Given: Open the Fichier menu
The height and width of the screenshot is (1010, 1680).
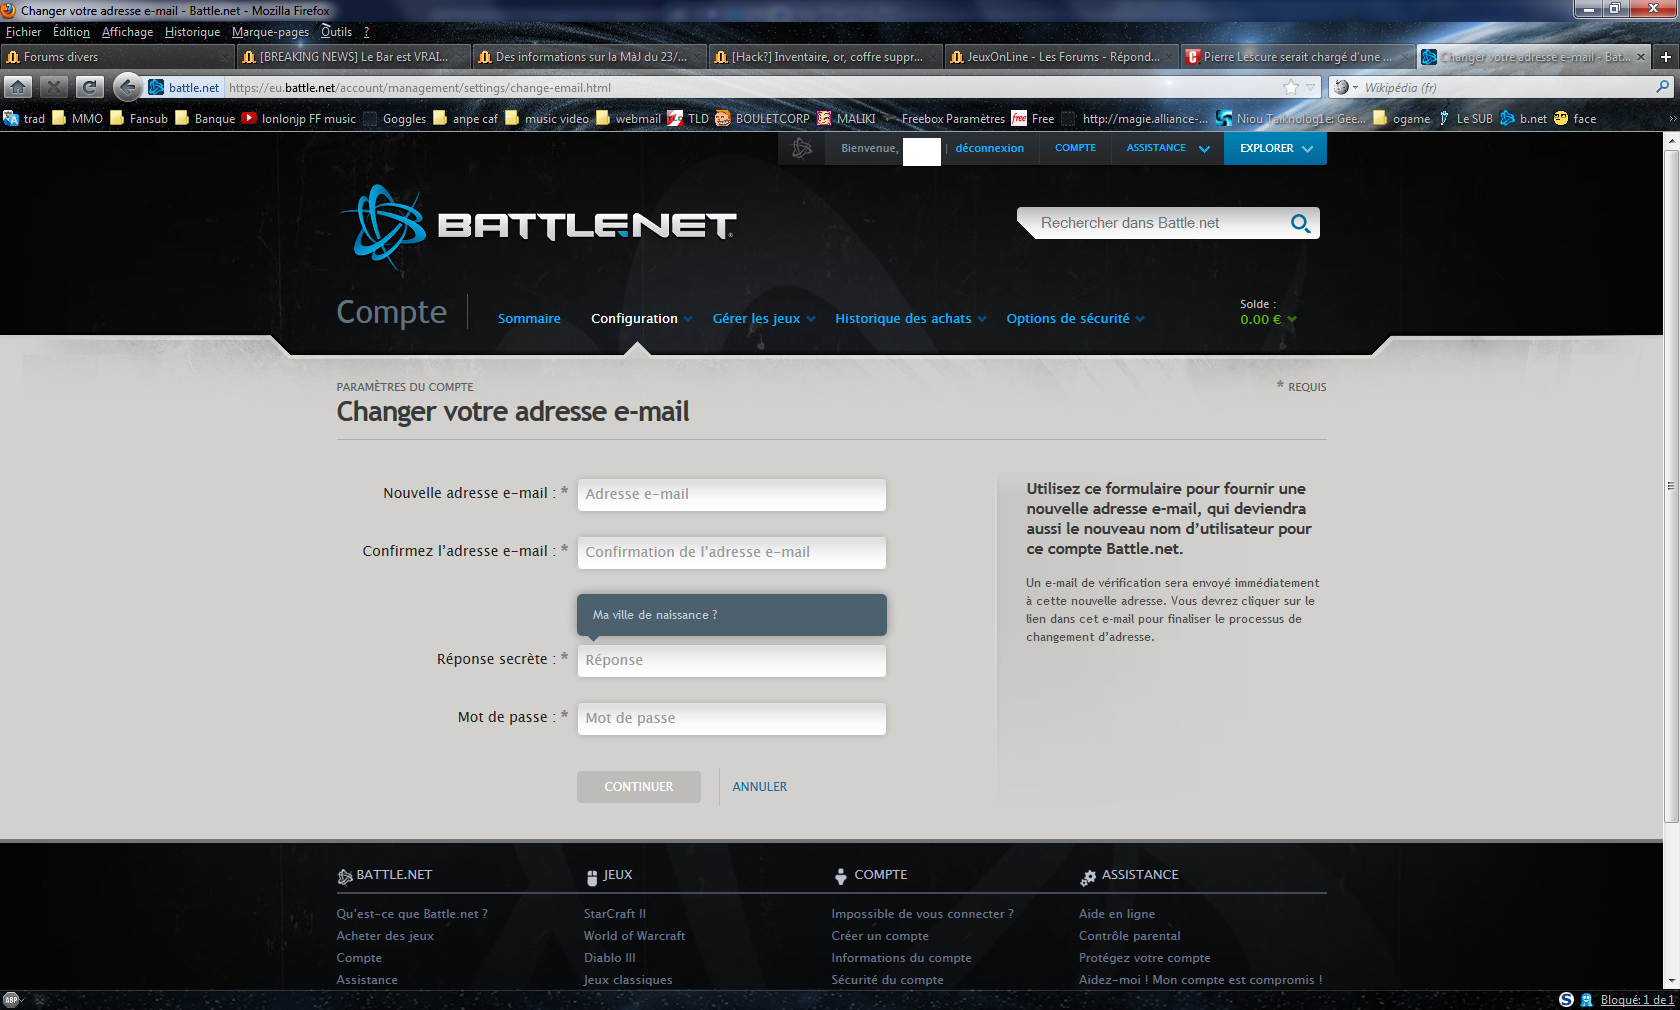Looking at the screenshot, I should tap(23, 32).
